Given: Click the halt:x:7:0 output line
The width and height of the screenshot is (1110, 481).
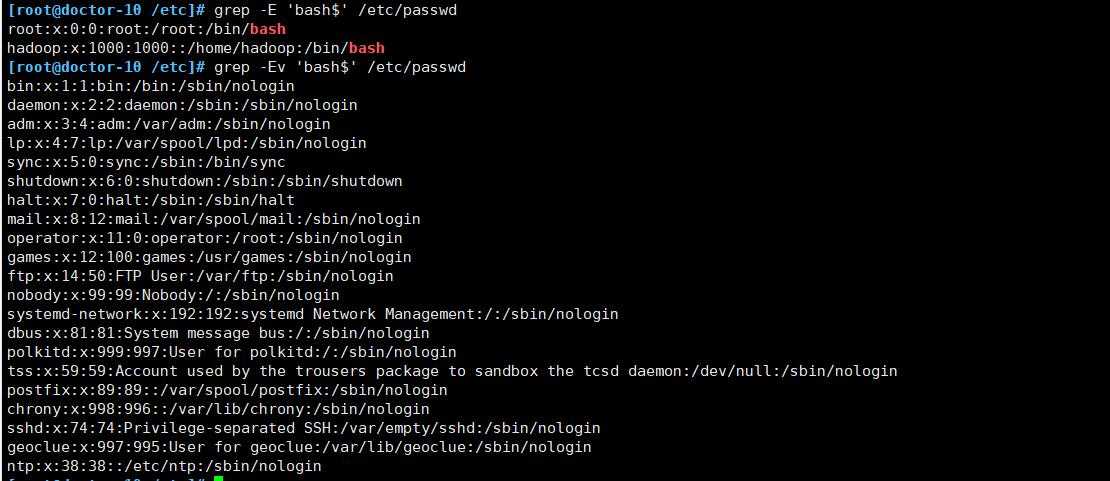Looking at the screenshot, I should (x=150, y=200).
